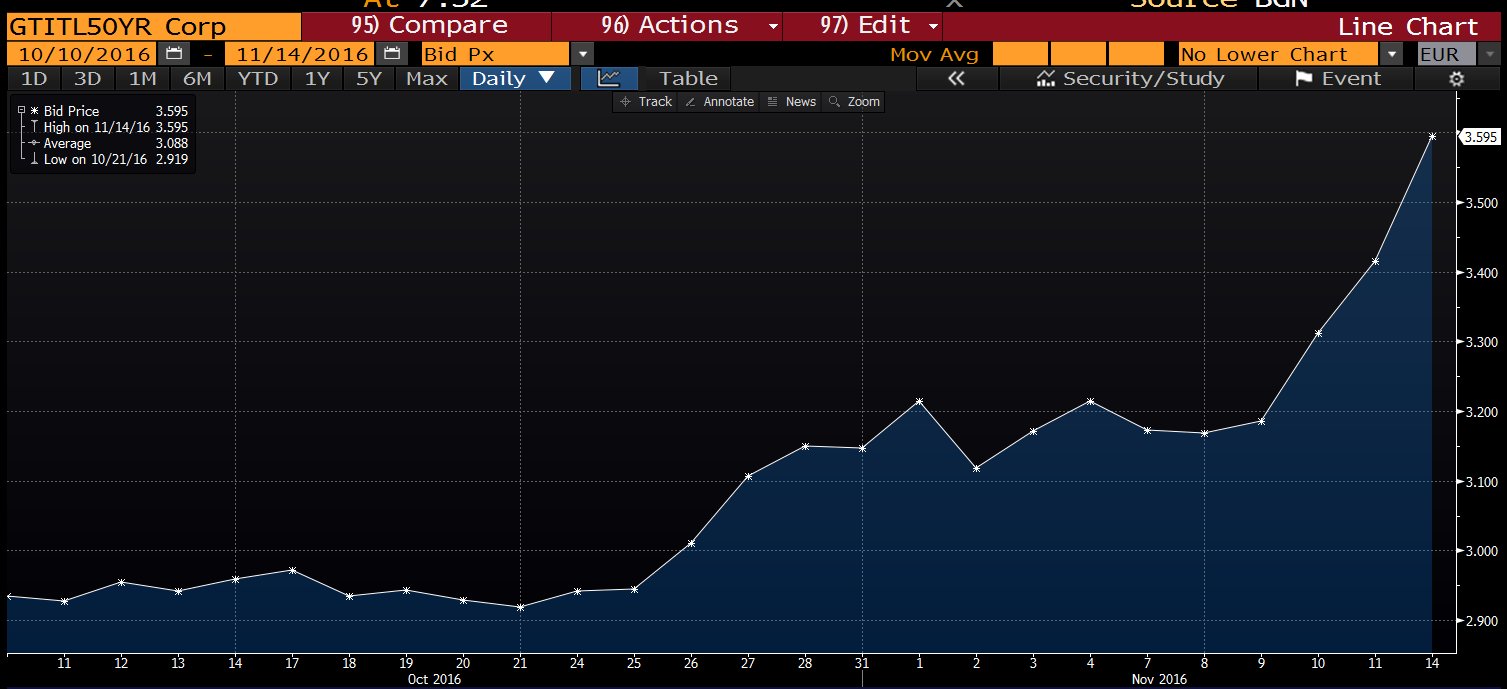Viewport: 1507px width, 689px height.
Task: Click the third Mov Avg input box
Action: pyautogui.click(x=1137, y=54)
